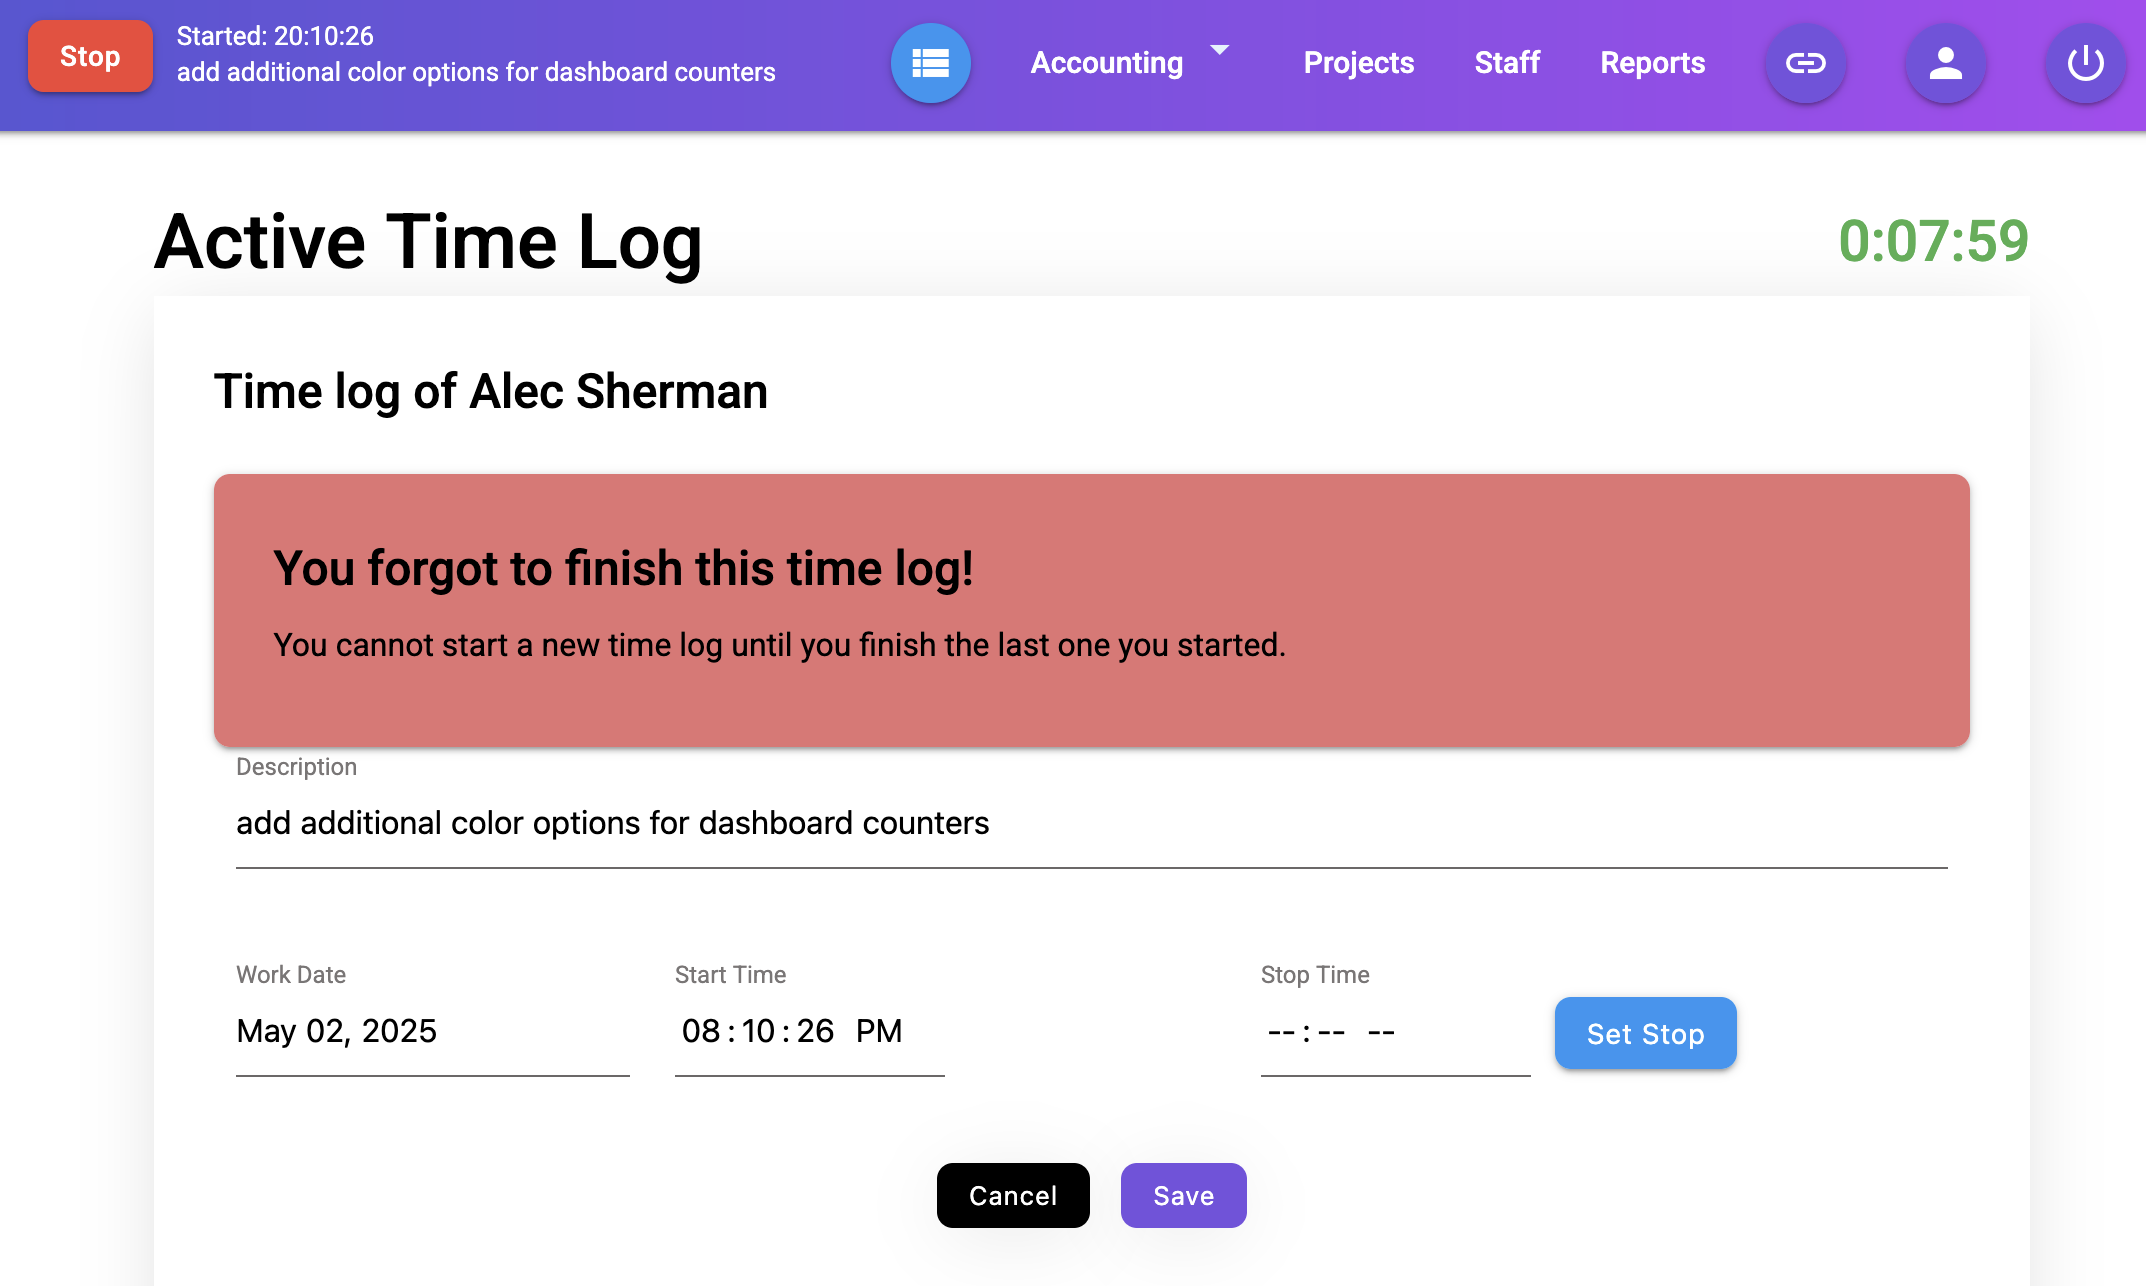
Task: Navigate to the Staff section
Action: (x=1507, y=62)
